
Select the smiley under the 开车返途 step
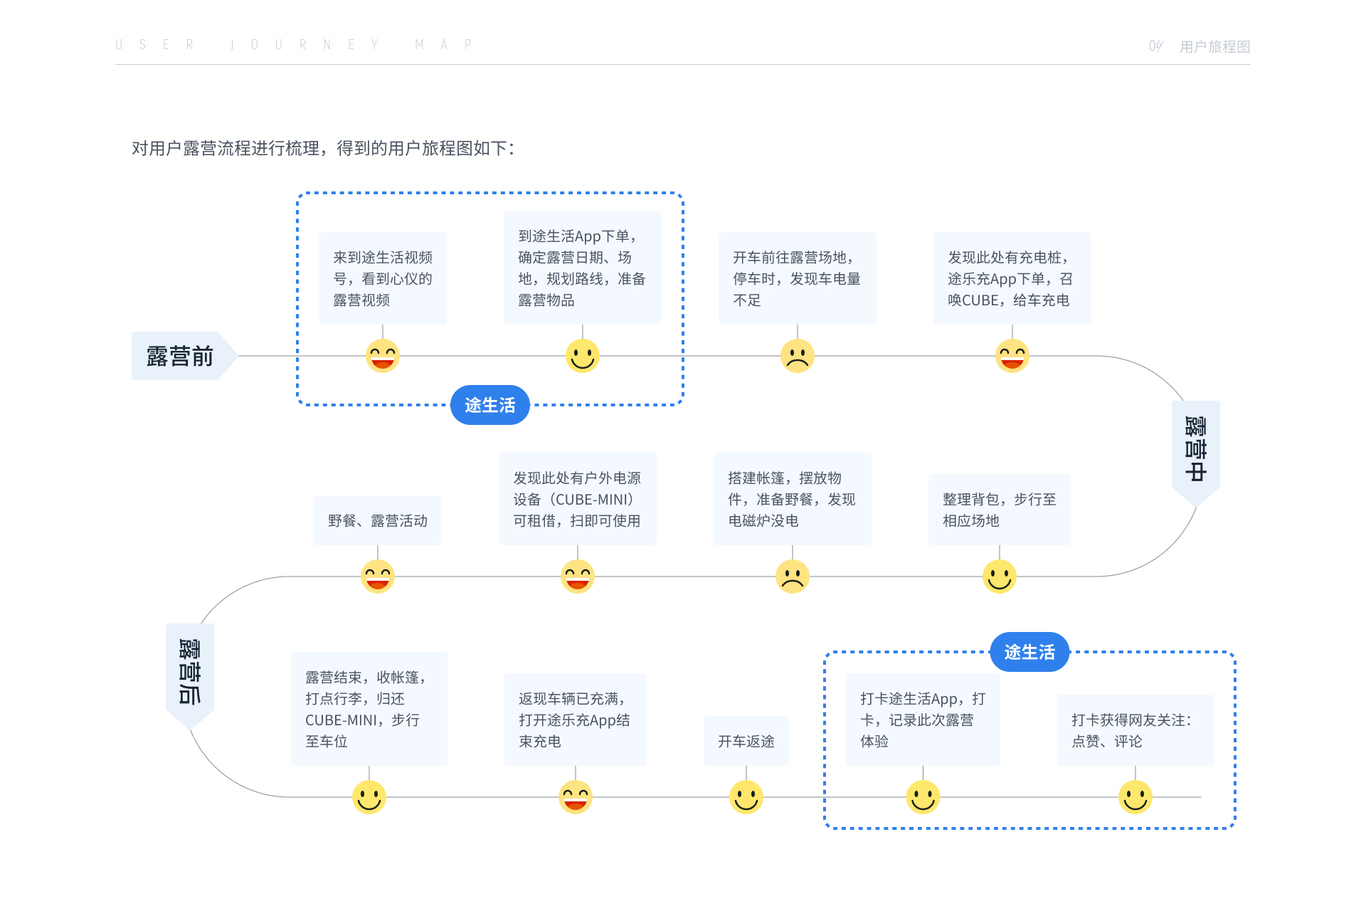[746, 798]
